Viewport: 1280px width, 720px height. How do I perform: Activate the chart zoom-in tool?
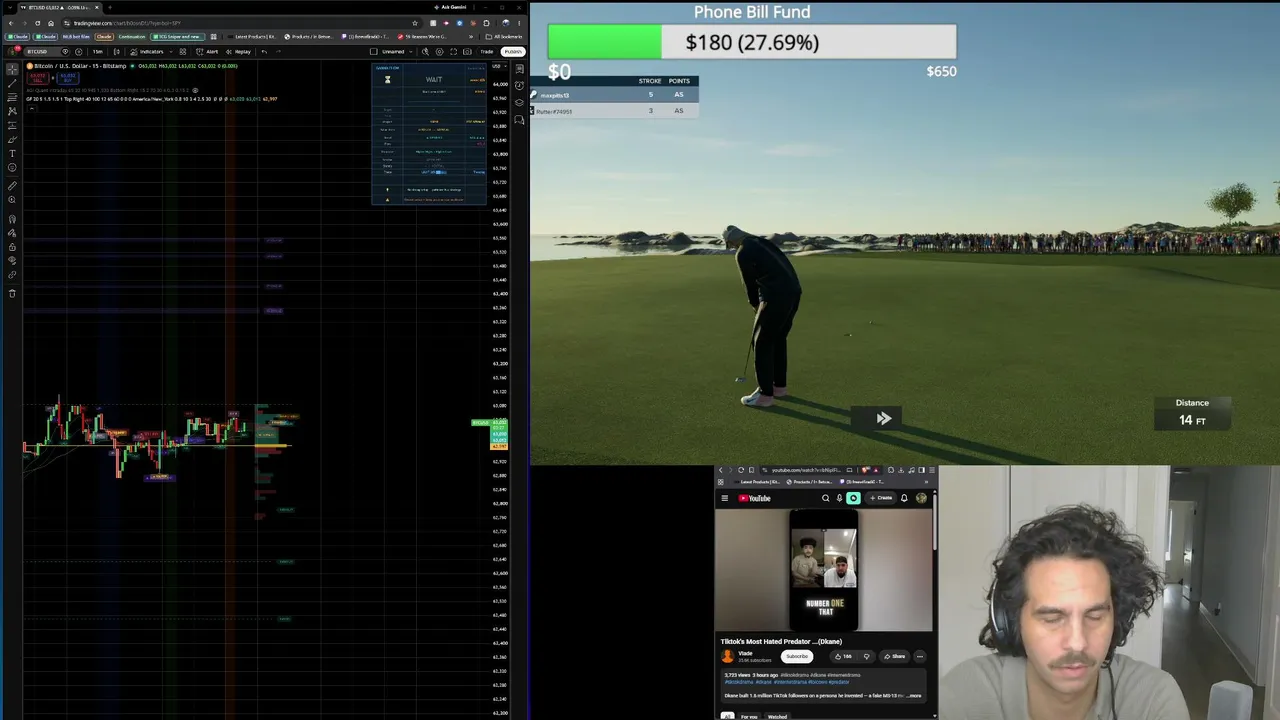12,200
